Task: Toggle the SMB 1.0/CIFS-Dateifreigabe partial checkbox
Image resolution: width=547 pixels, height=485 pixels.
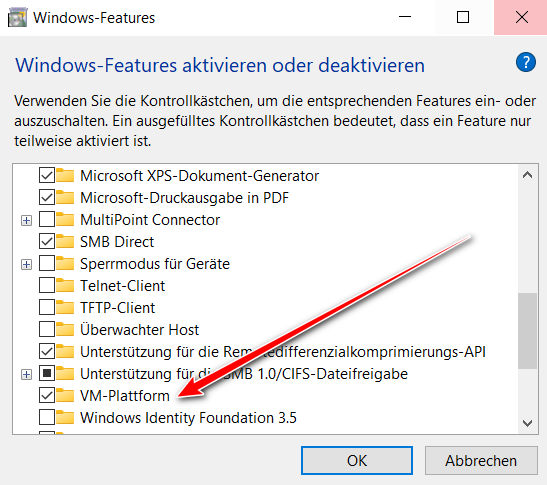Action: (x=47, y=373)
